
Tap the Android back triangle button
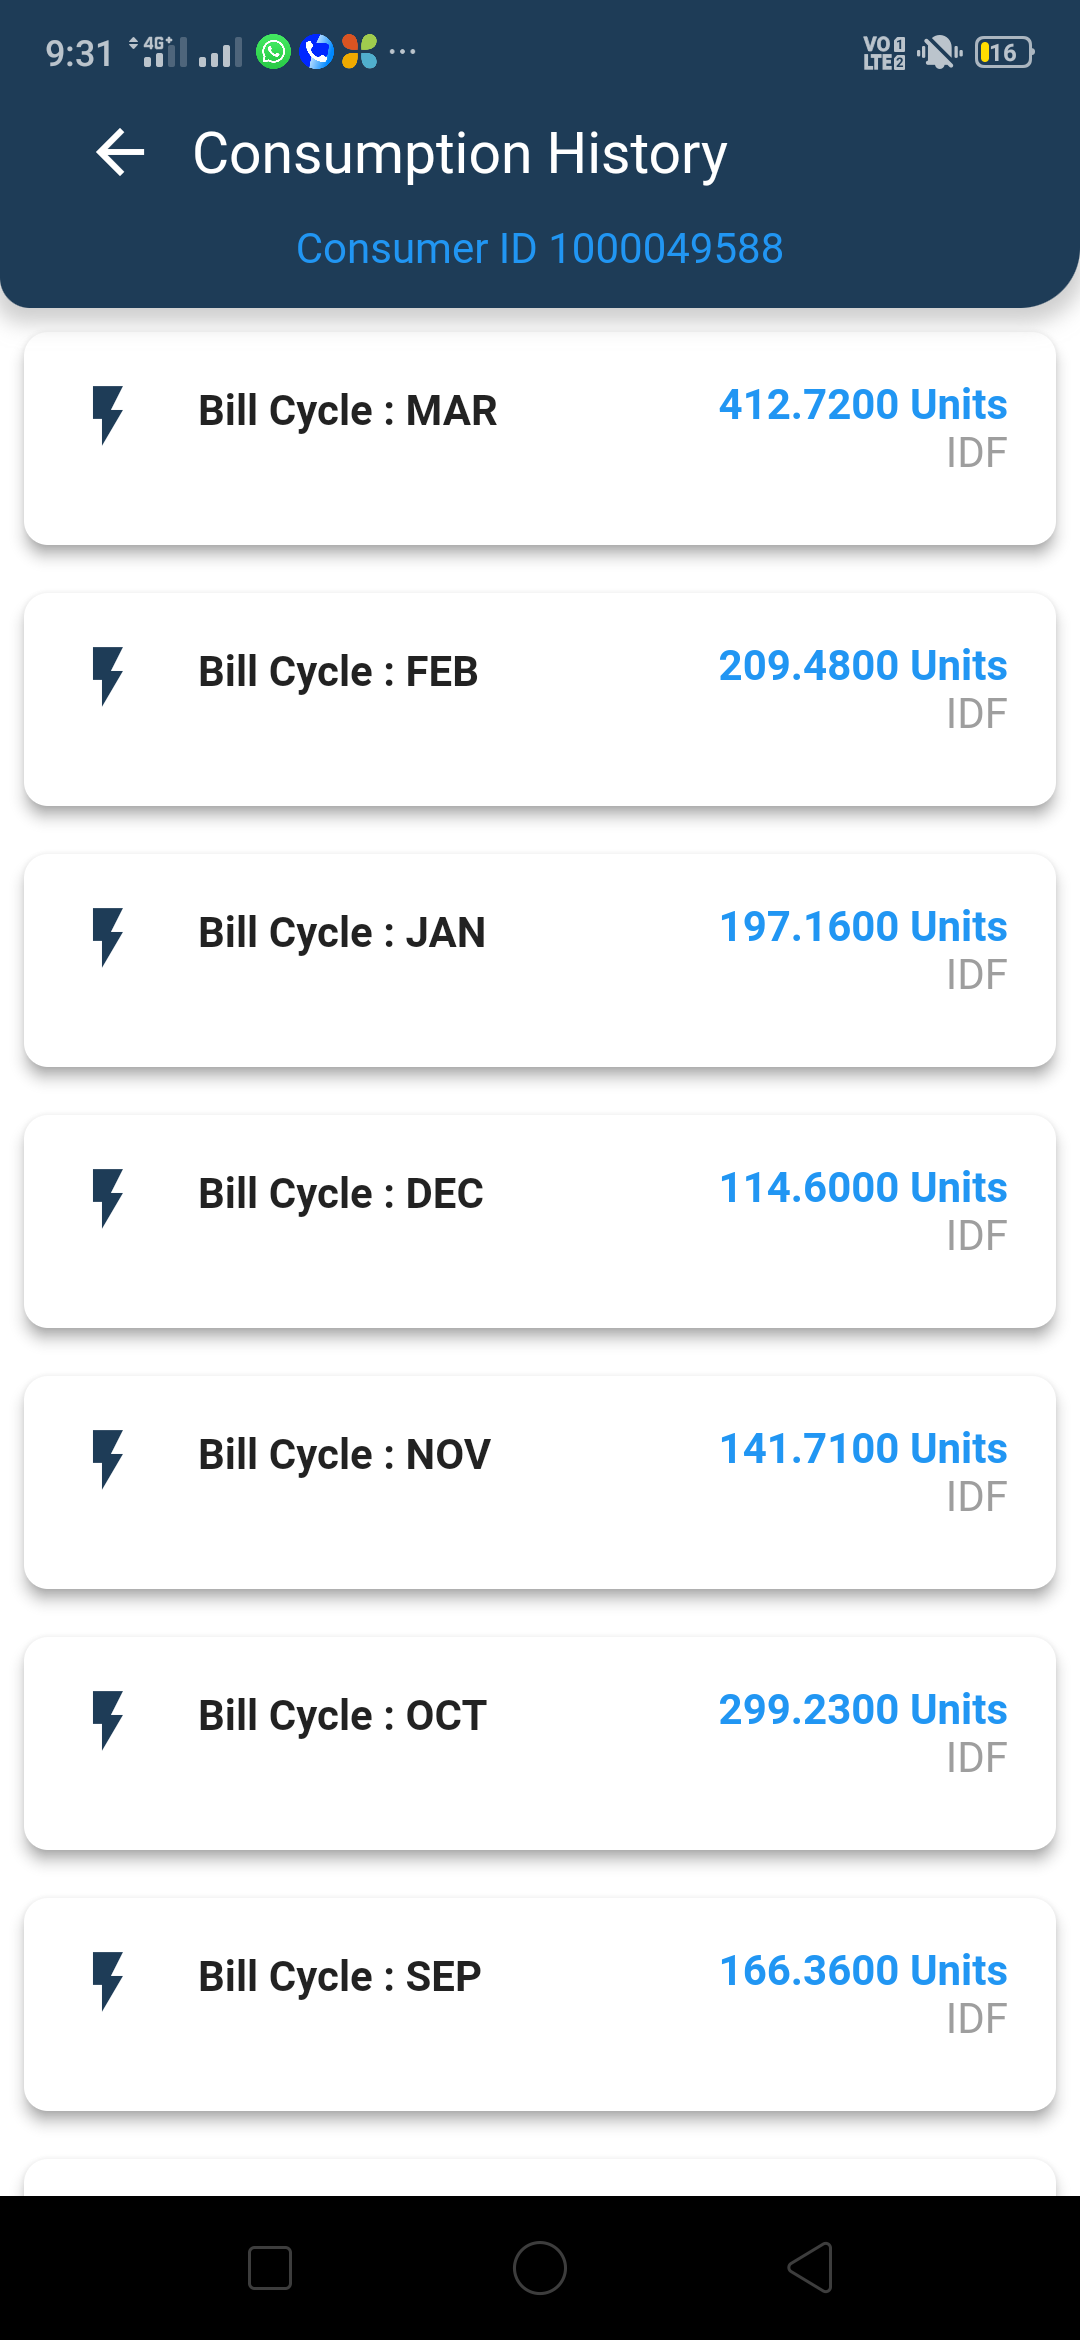811,2267
